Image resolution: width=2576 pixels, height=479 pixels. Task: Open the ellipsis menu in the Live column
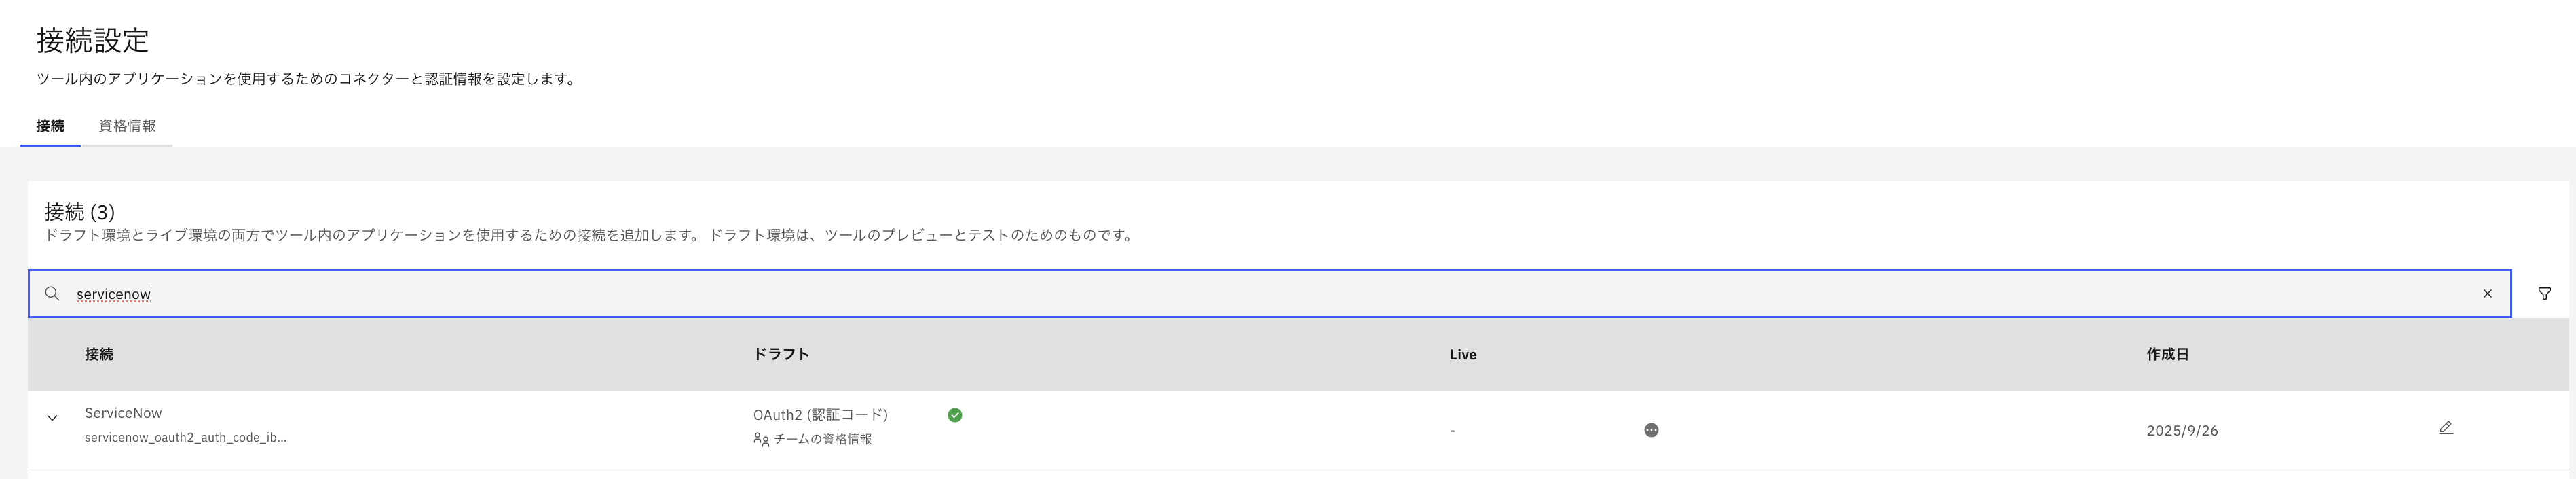pos(1650,430)
